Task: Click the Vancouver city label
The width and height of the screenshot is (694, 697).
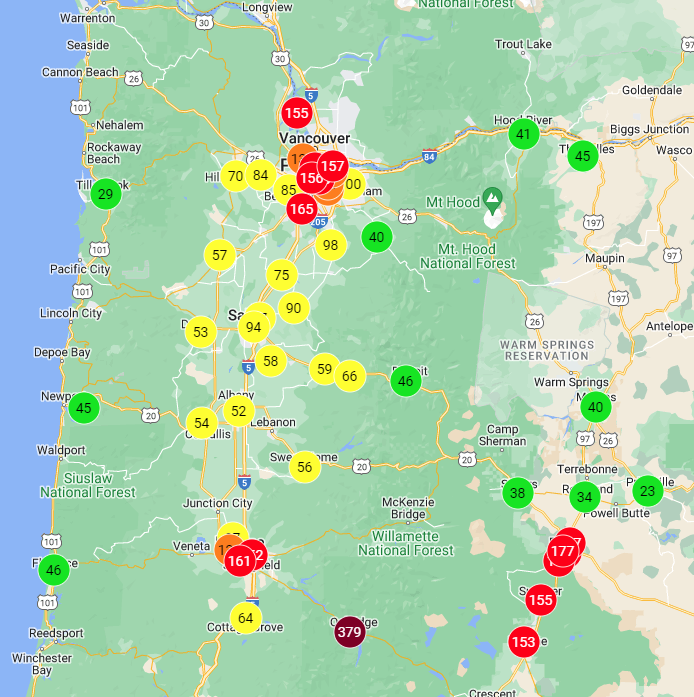Action: click(x=314, y=138)
